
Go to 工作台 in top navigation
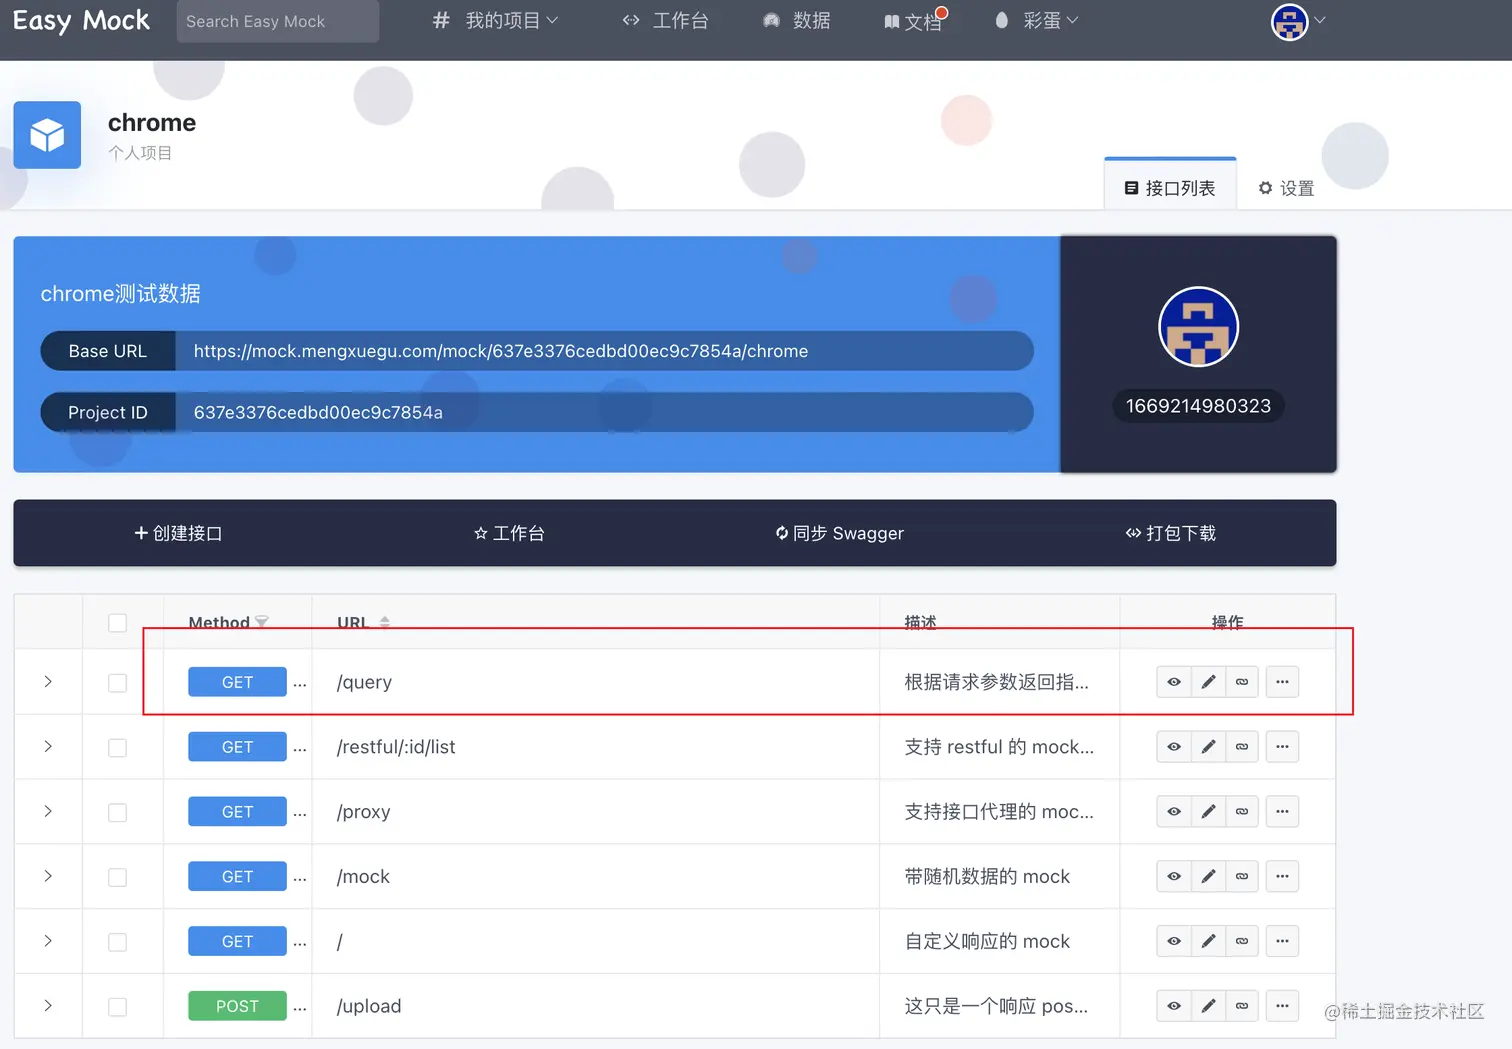(665, 20)
